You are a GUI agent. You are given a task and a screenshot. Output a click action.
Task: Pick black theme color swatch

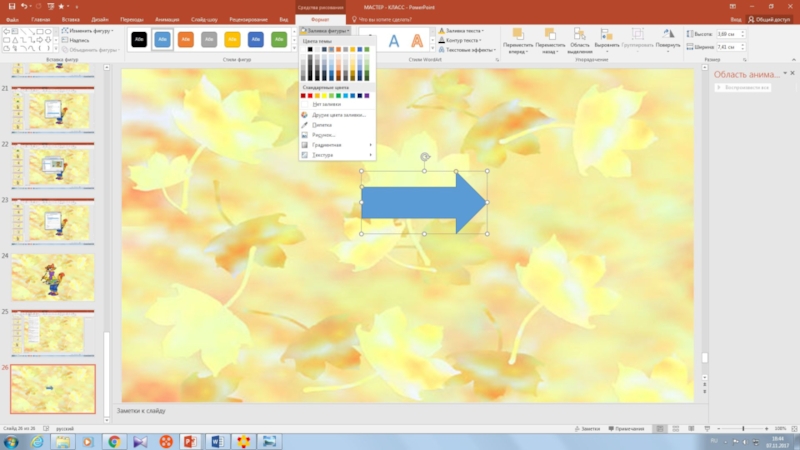pyautogui.click(x=310, y=49)
